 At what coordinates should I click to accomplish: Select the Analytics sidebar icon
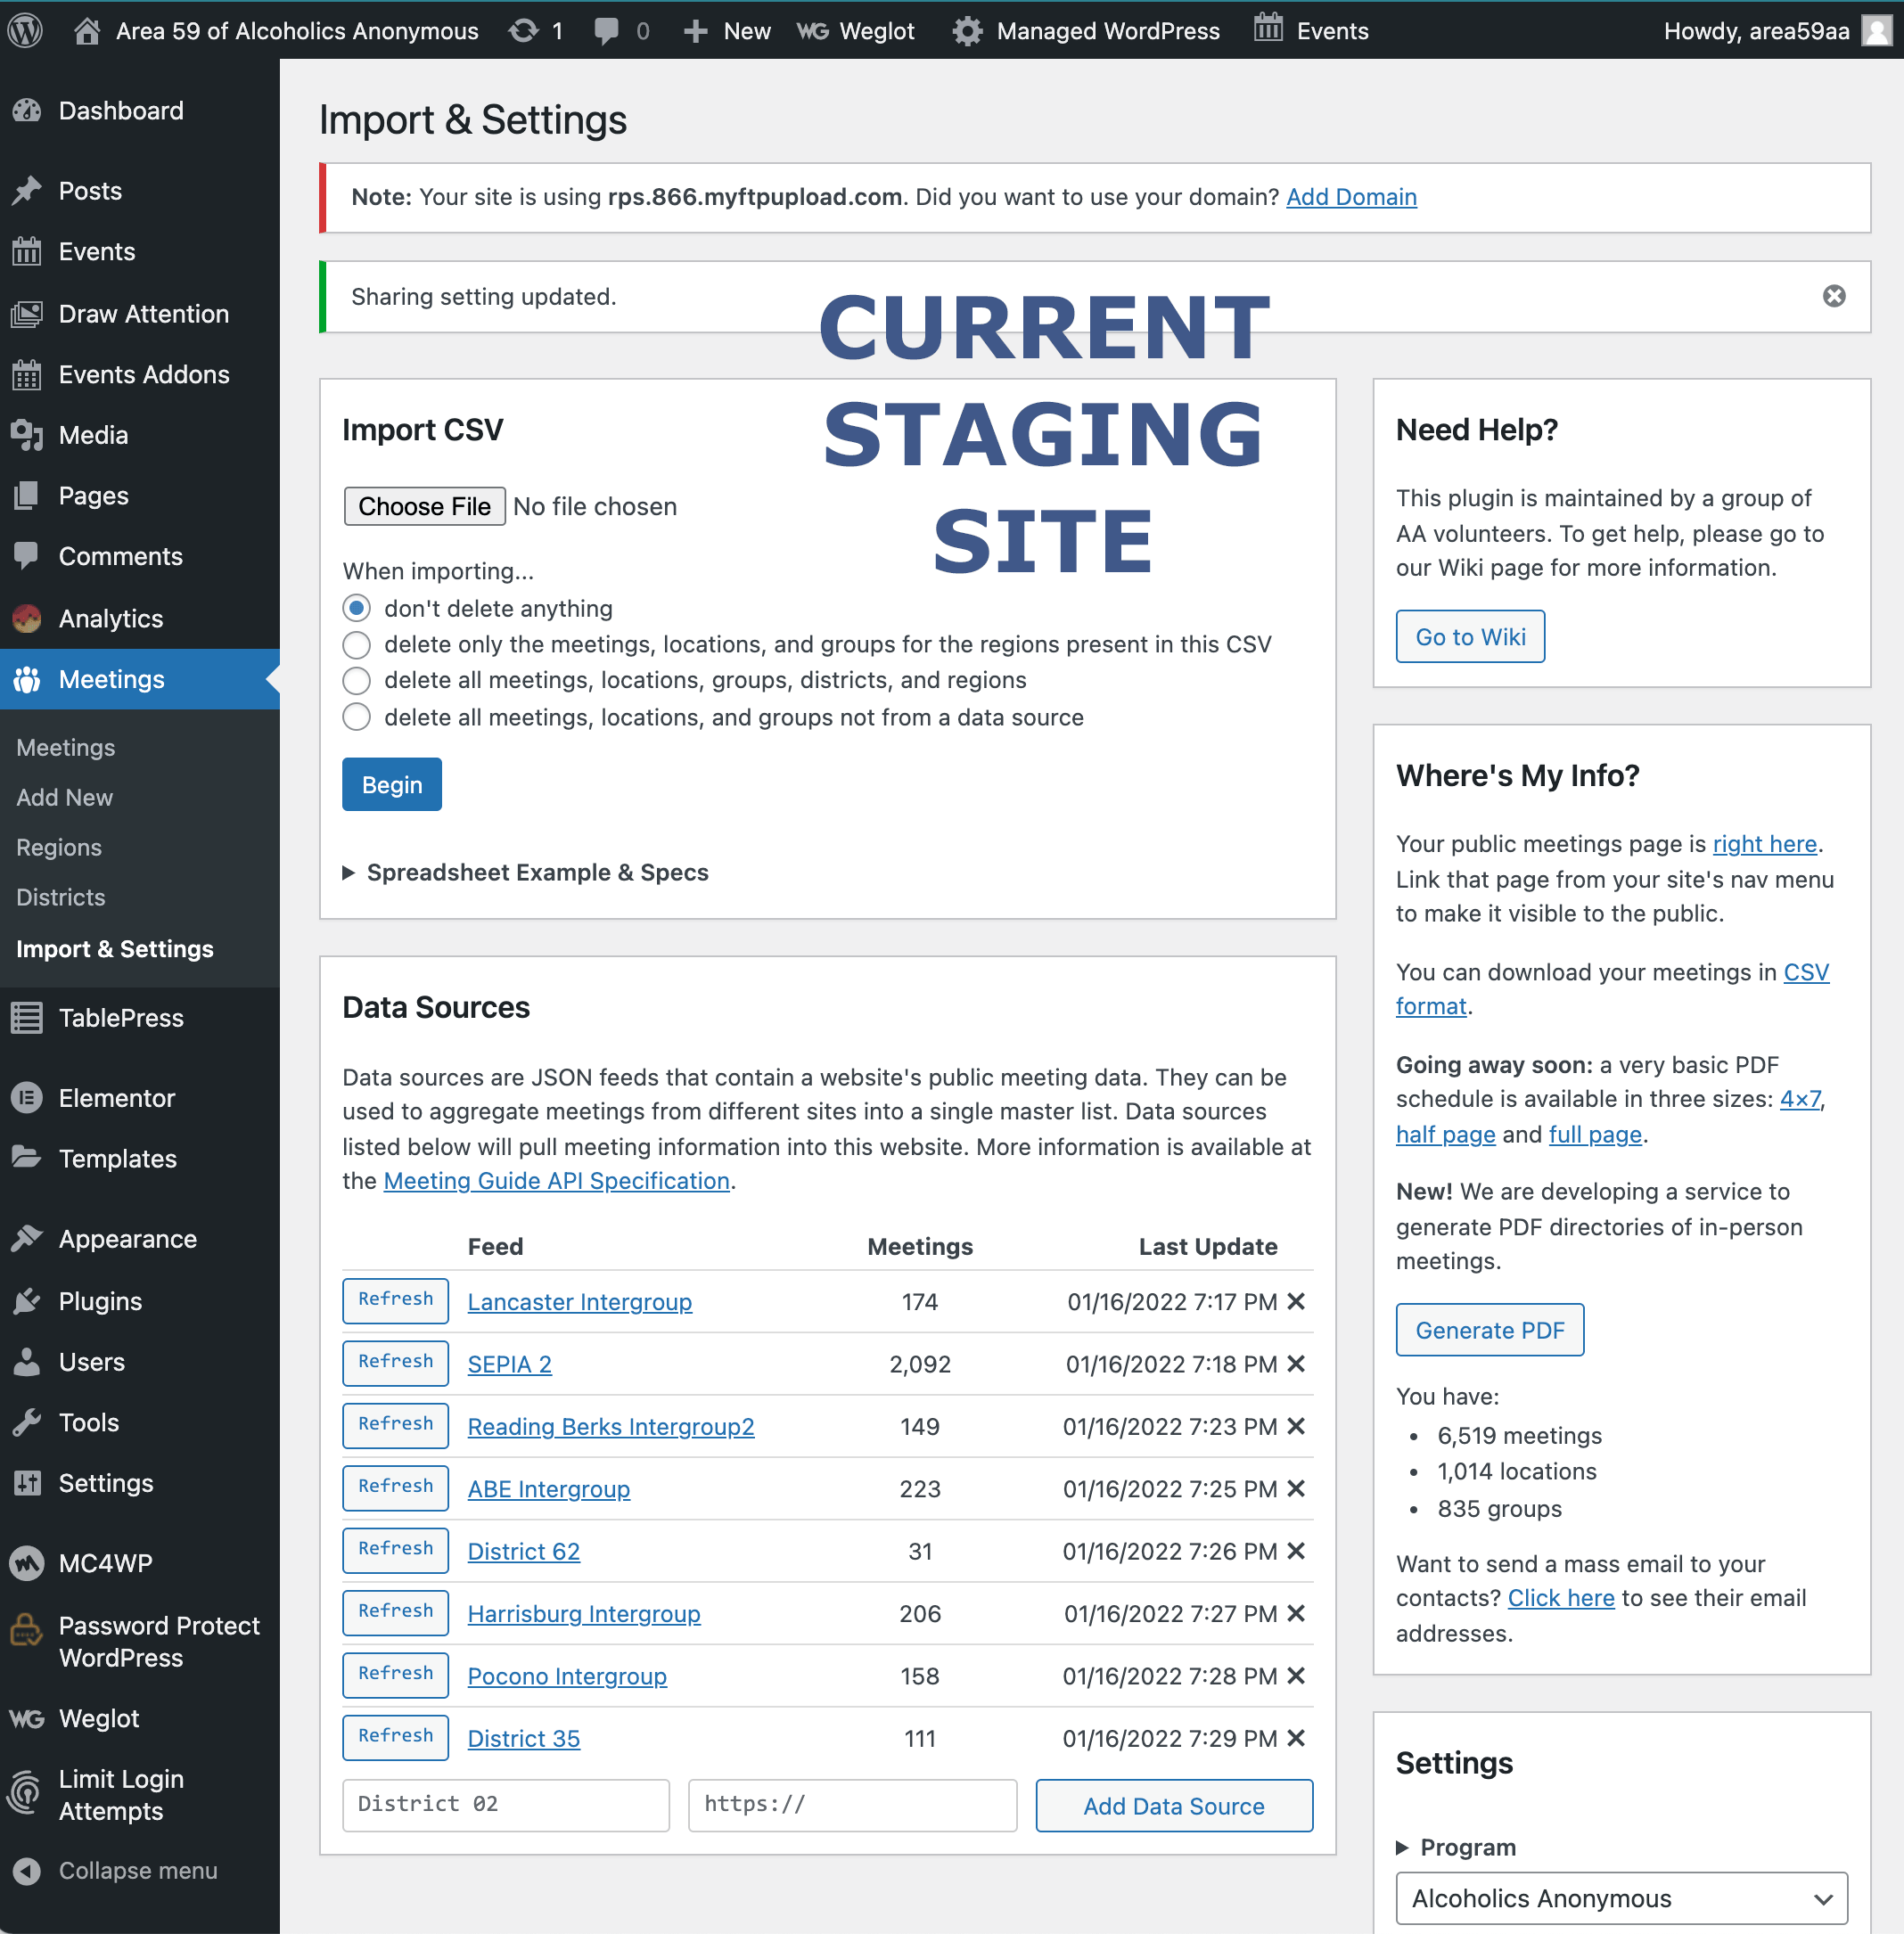(27, 618)
